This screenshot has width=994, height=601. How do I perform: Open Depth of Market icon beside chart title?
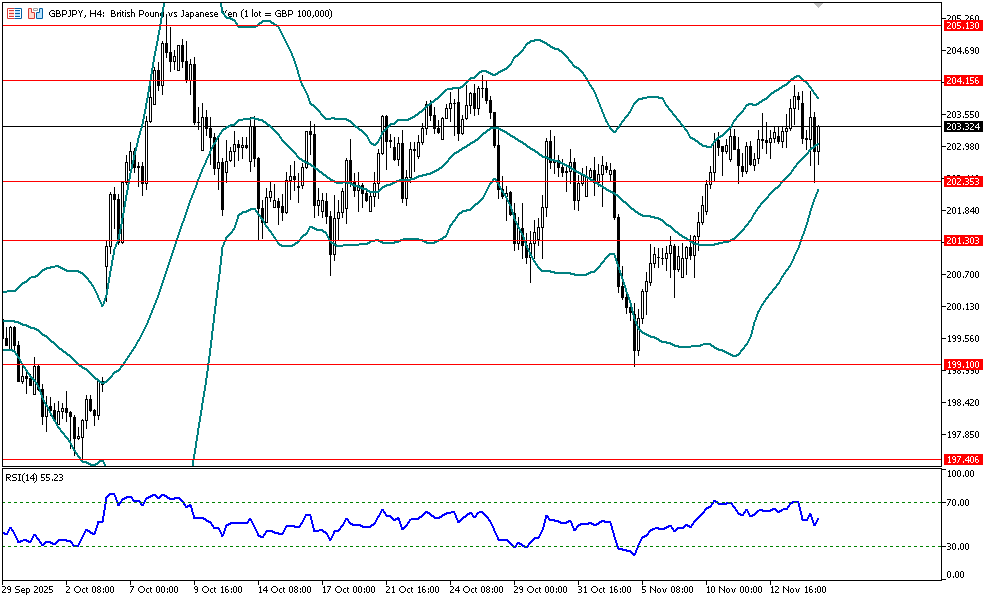35,14
